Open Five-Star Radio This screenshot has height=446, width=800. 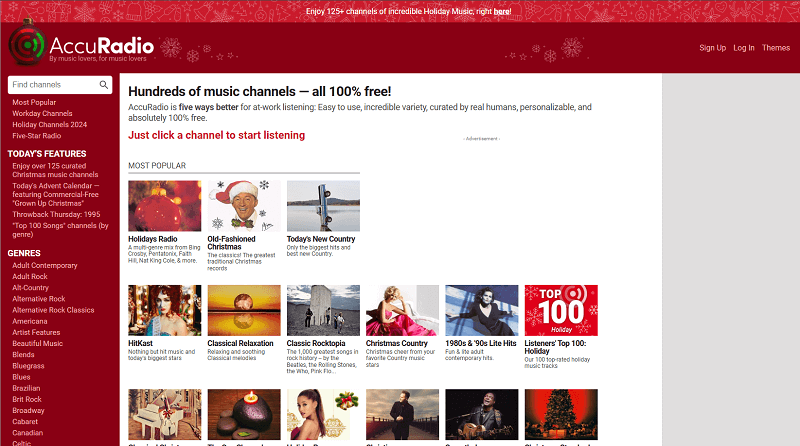click(x=37, y=136)
